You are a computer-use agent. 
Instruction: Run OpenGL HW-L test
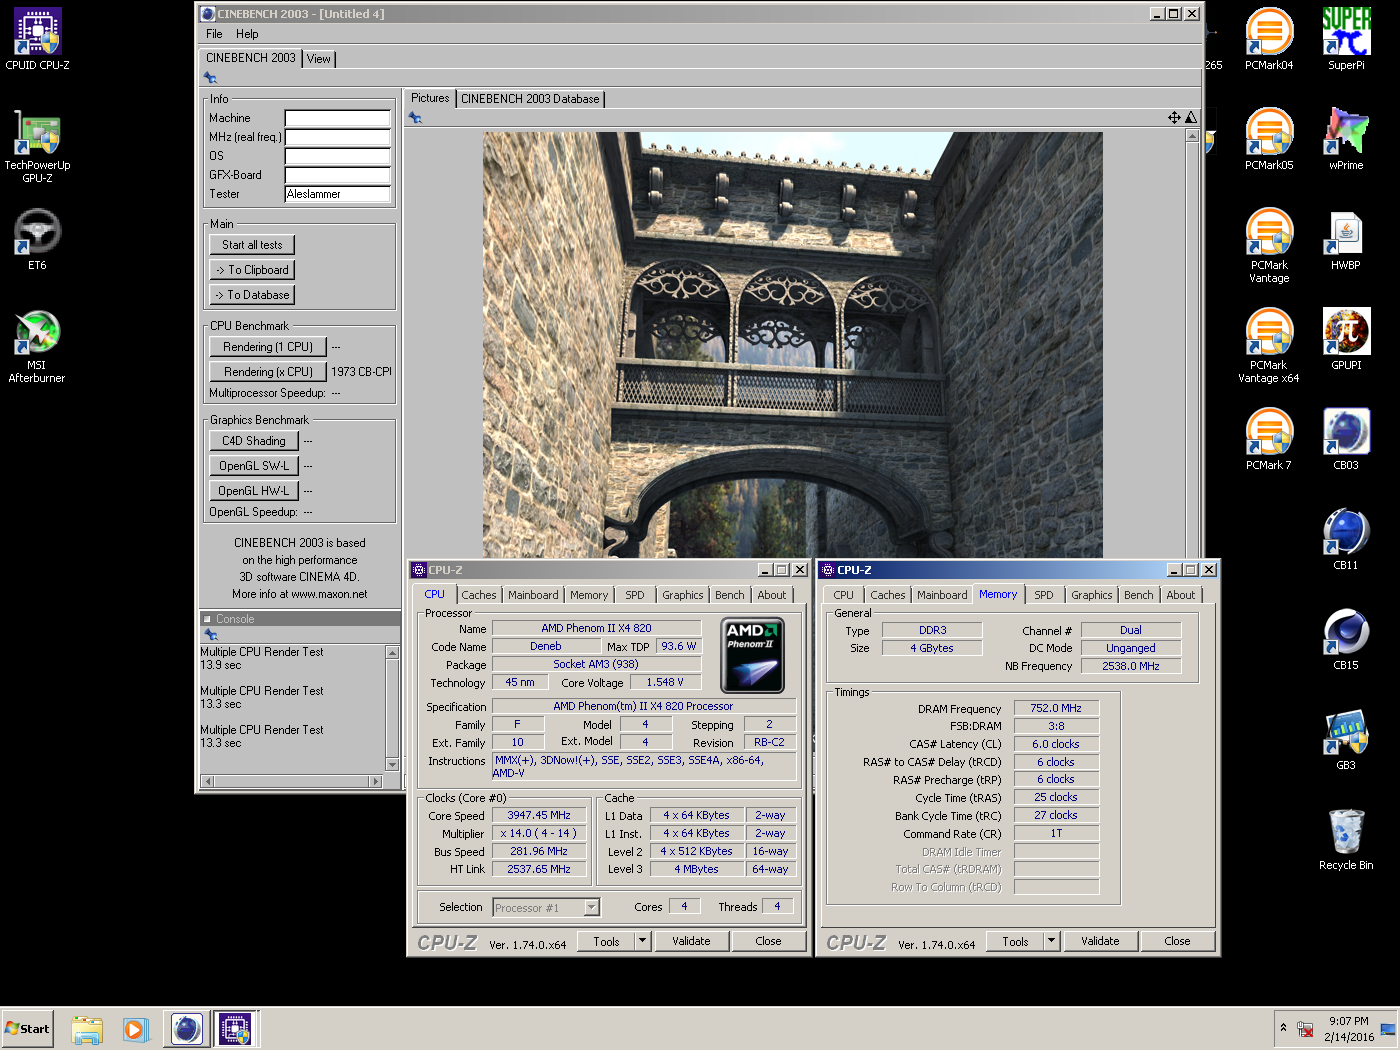[x=254, y=491]
